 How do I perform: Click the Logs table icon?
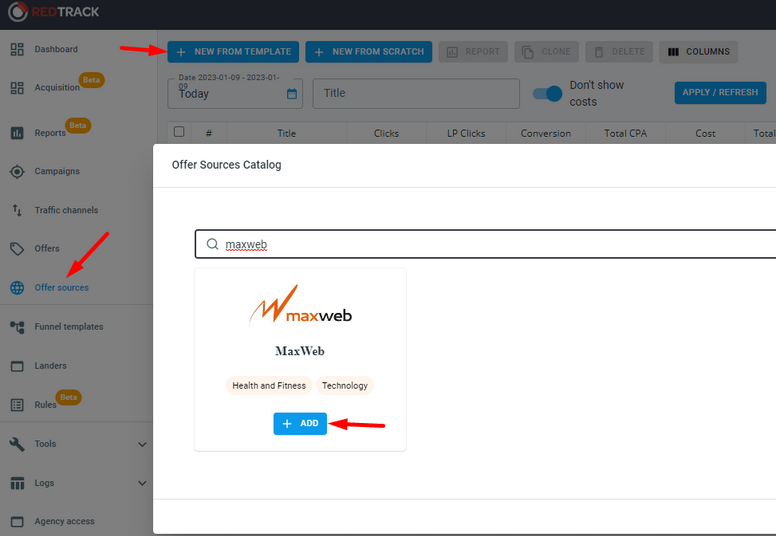pos(17,483)
